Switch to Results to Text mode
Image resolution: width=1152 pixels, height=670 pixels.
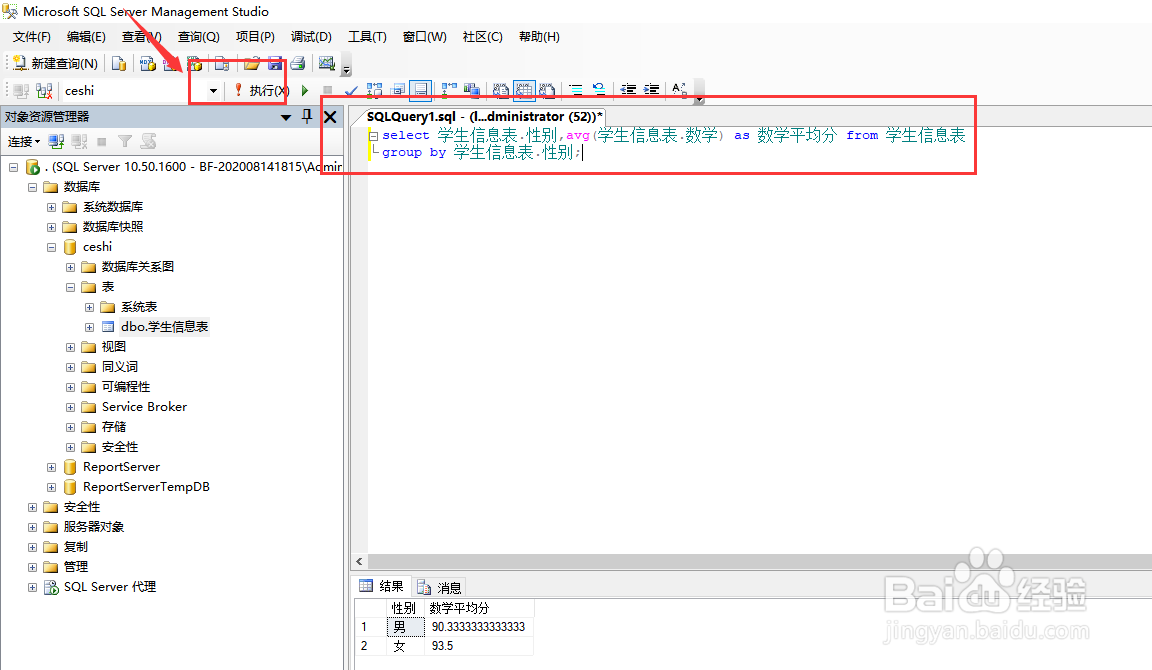click(x=501, y=90)
